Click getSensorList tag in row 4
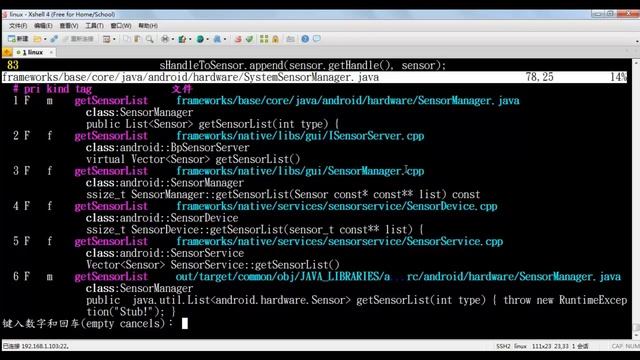Image resolution: width=640 pixels, height=360 pixels. [x=111, y=206]
